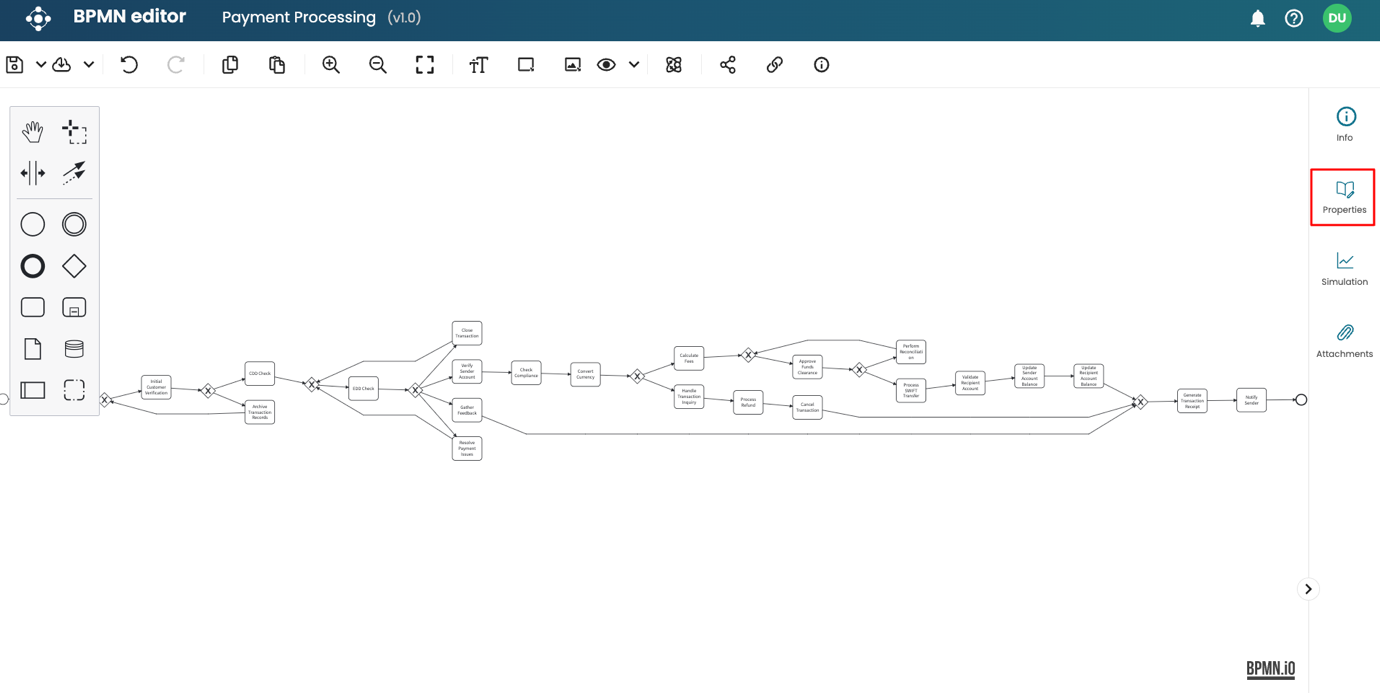The image size is (1380, 693).
Task: Select the lasso selection tool
Action: (74, 131)
